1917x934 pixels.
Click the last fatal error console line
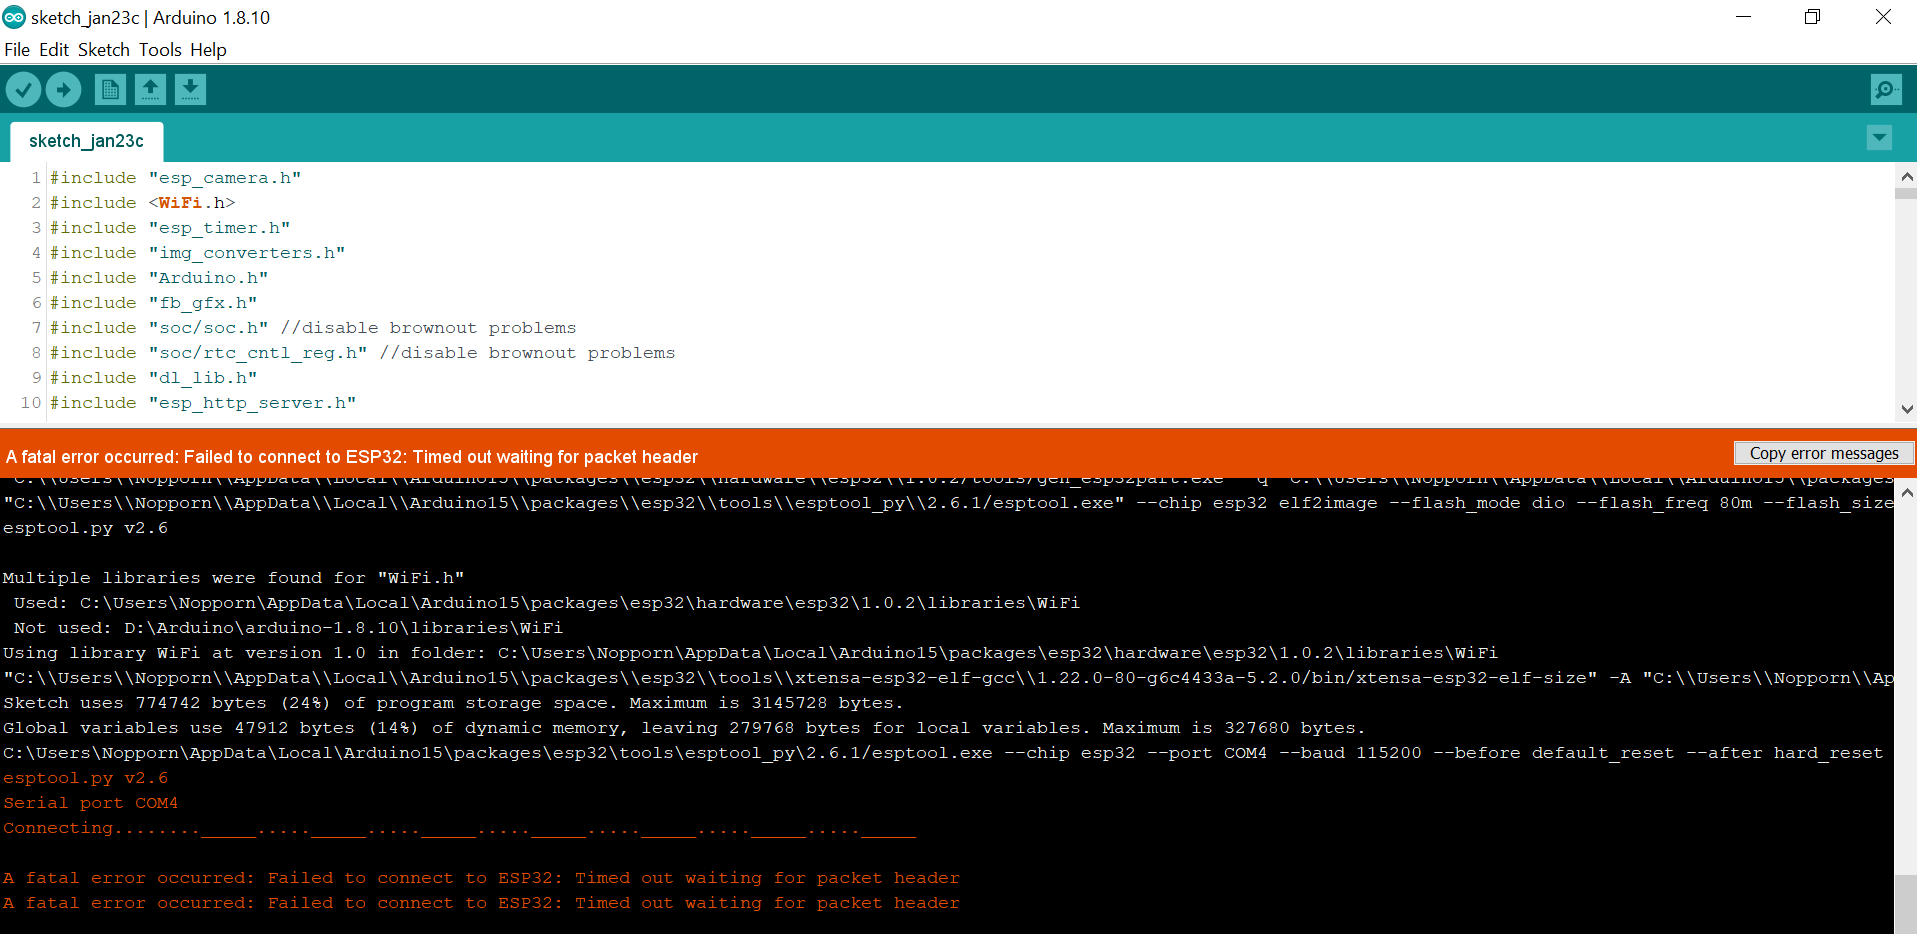click(x=481, y=903)
